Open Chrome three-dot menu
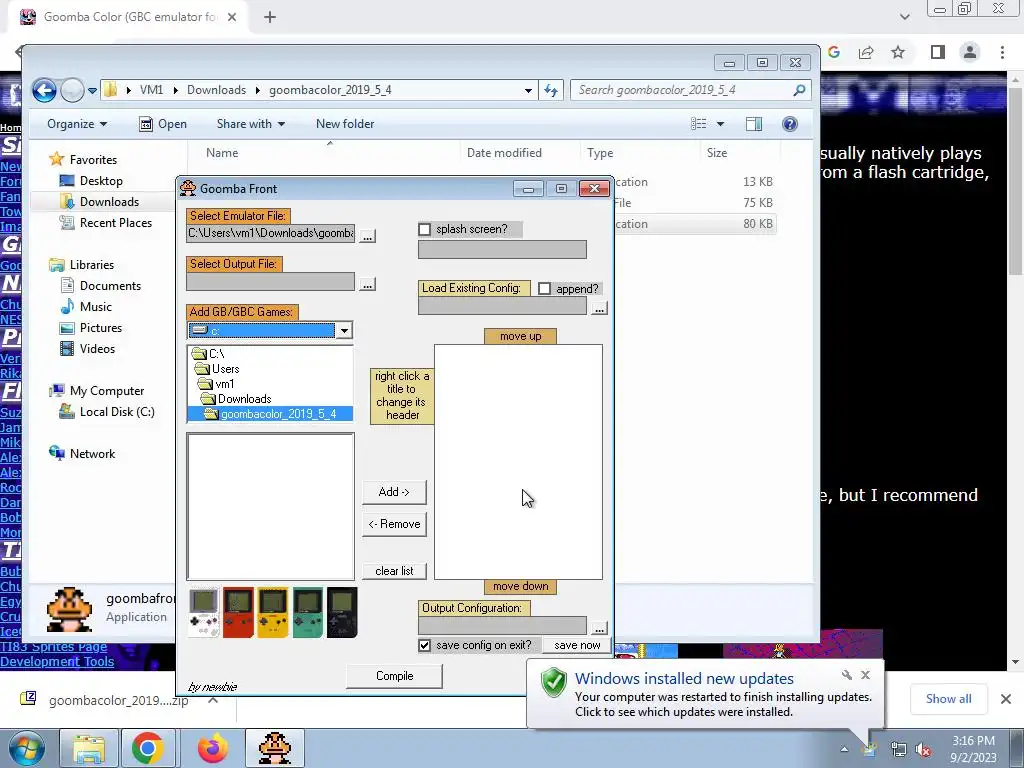This screenshot has height=768, width=1024. [x=1002, y=52]
